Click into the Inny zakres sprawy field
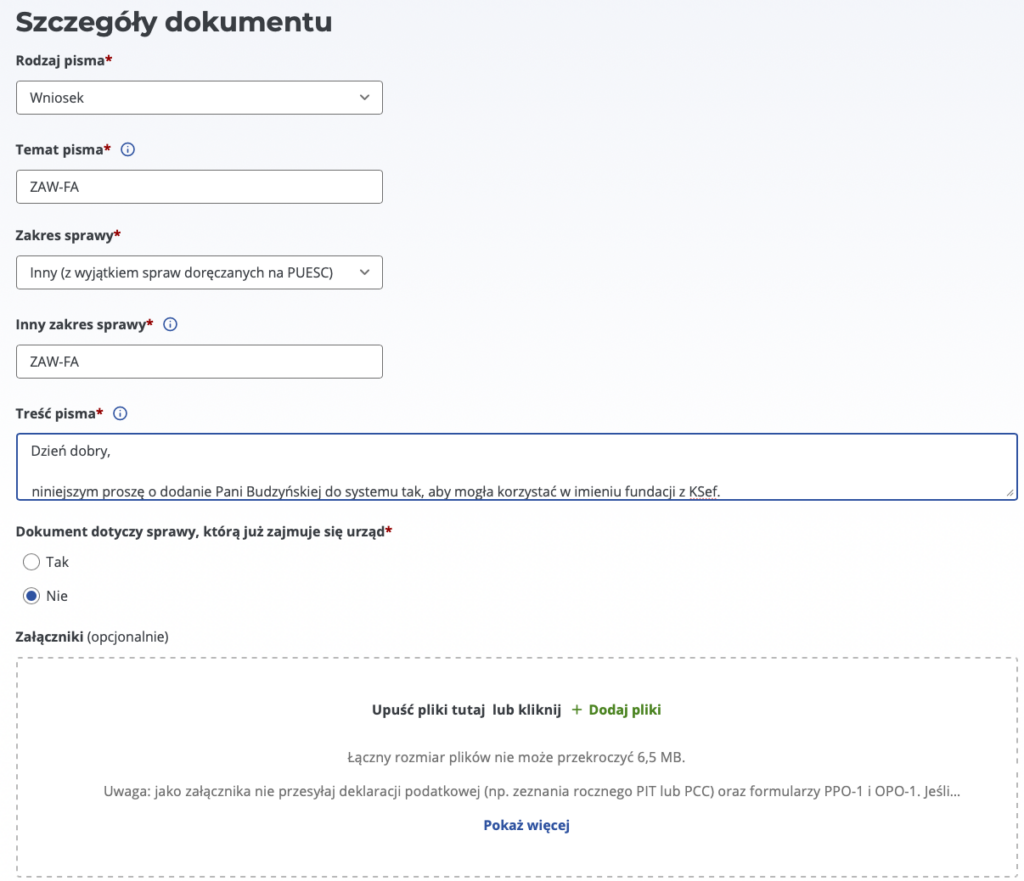 [200, 362]
